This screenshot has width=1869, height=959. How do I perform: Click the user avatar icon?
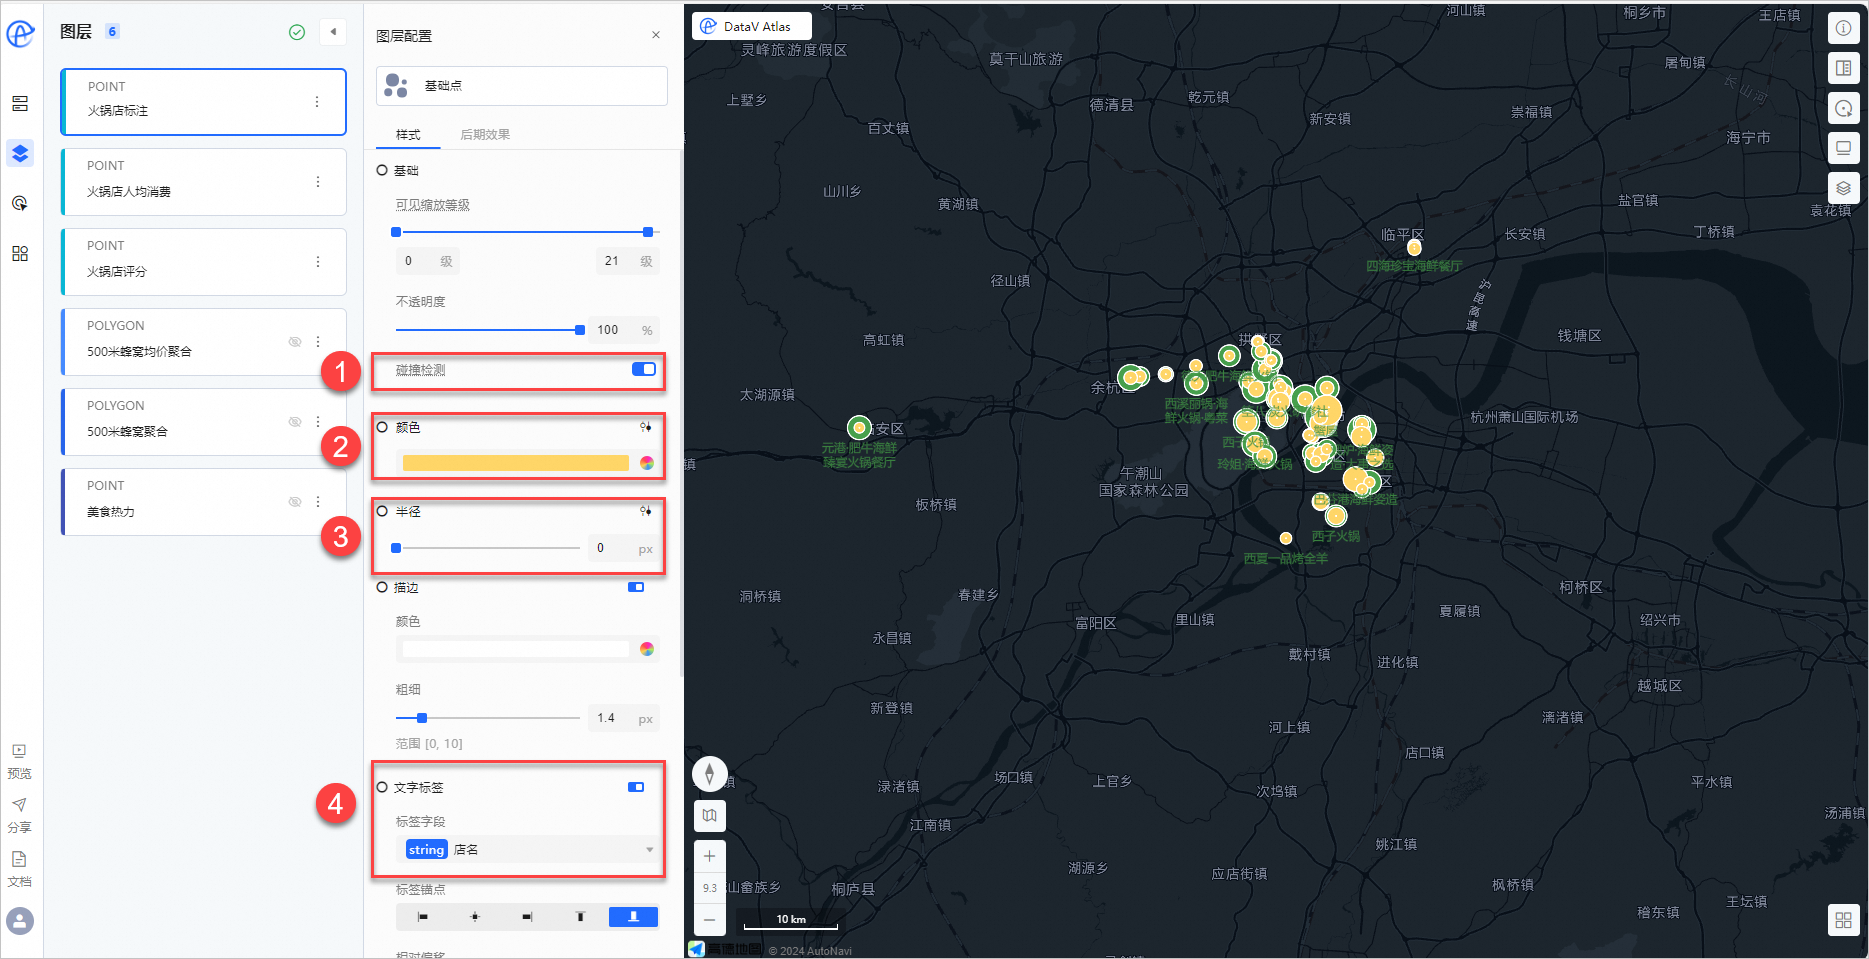[x=20, y=921]
